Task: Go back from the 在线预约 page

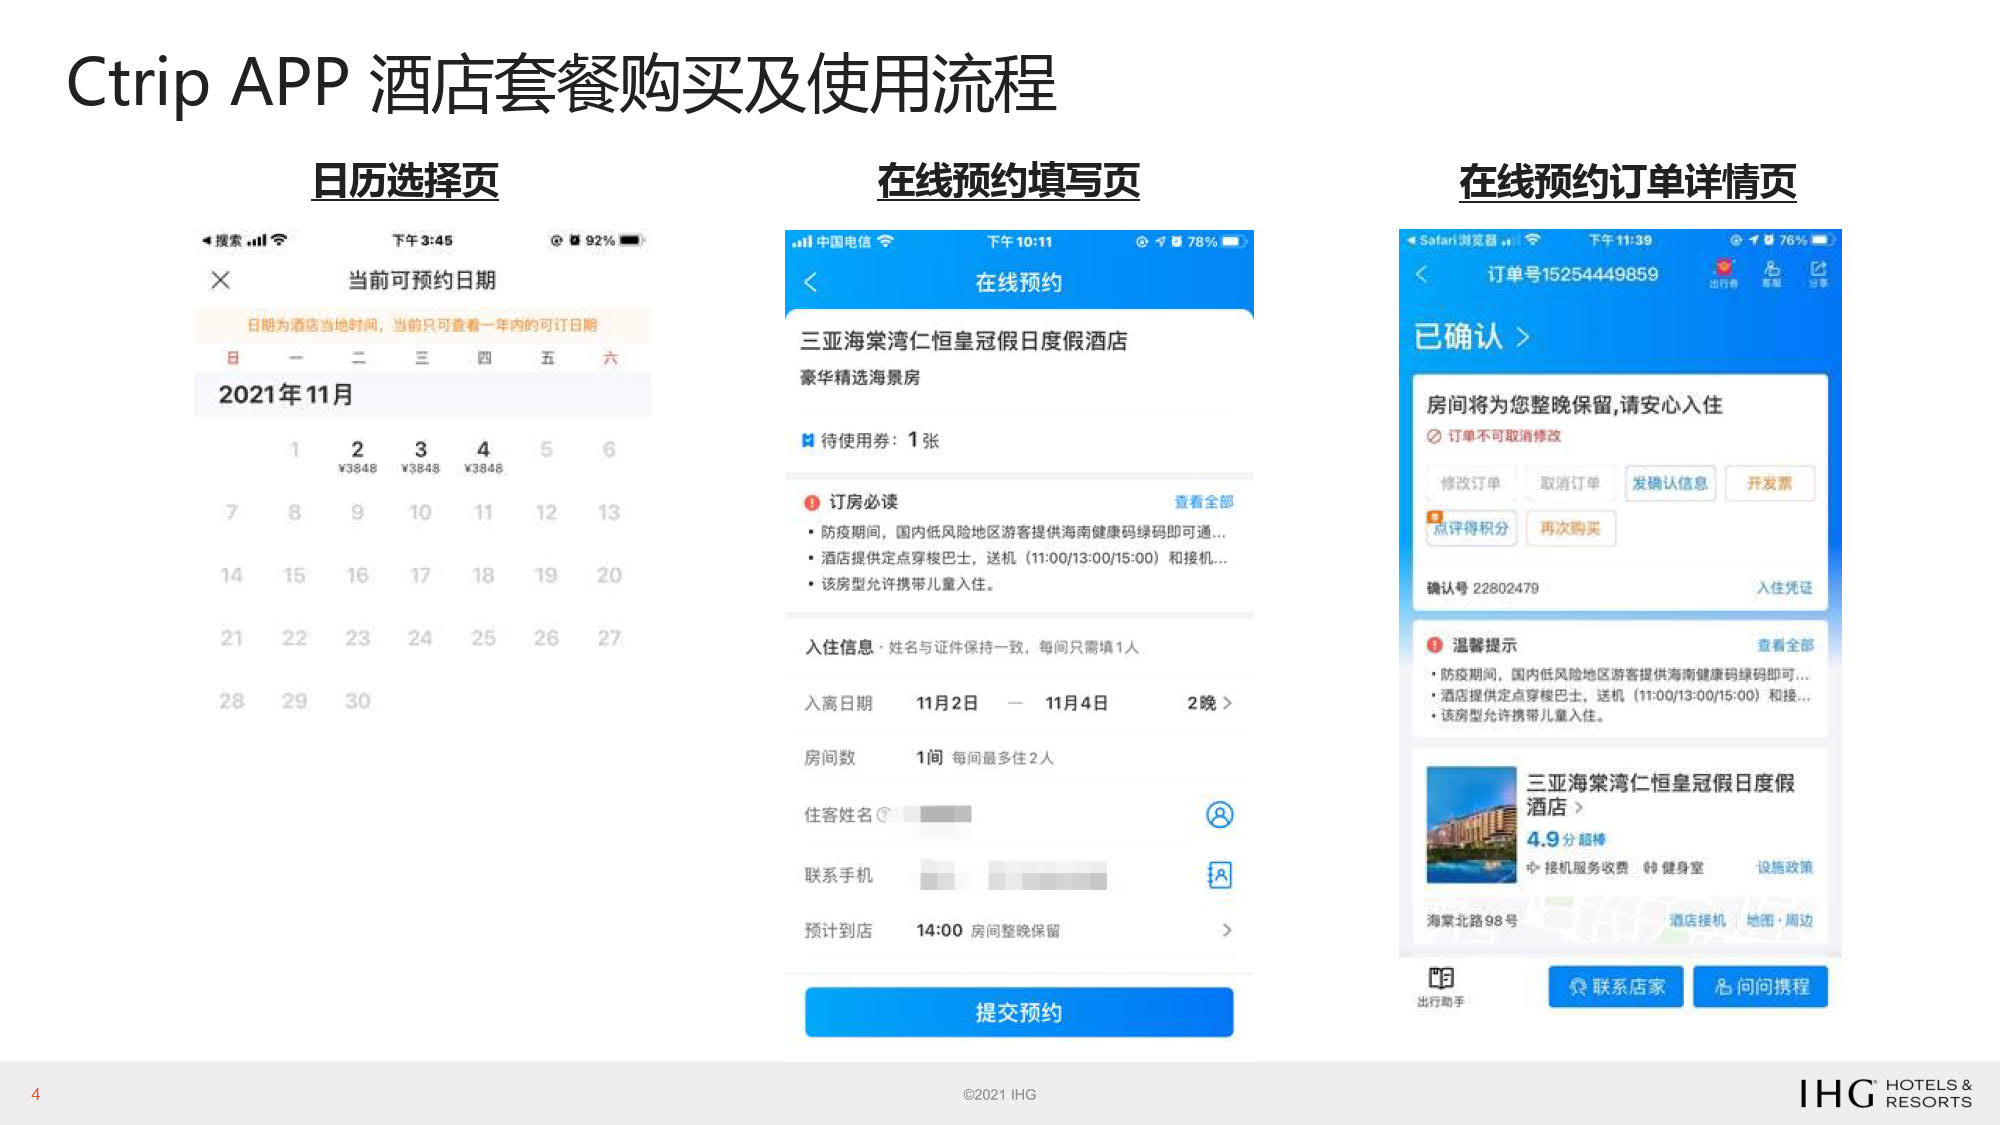Action: pyautogui.click(x=811, y=282)
